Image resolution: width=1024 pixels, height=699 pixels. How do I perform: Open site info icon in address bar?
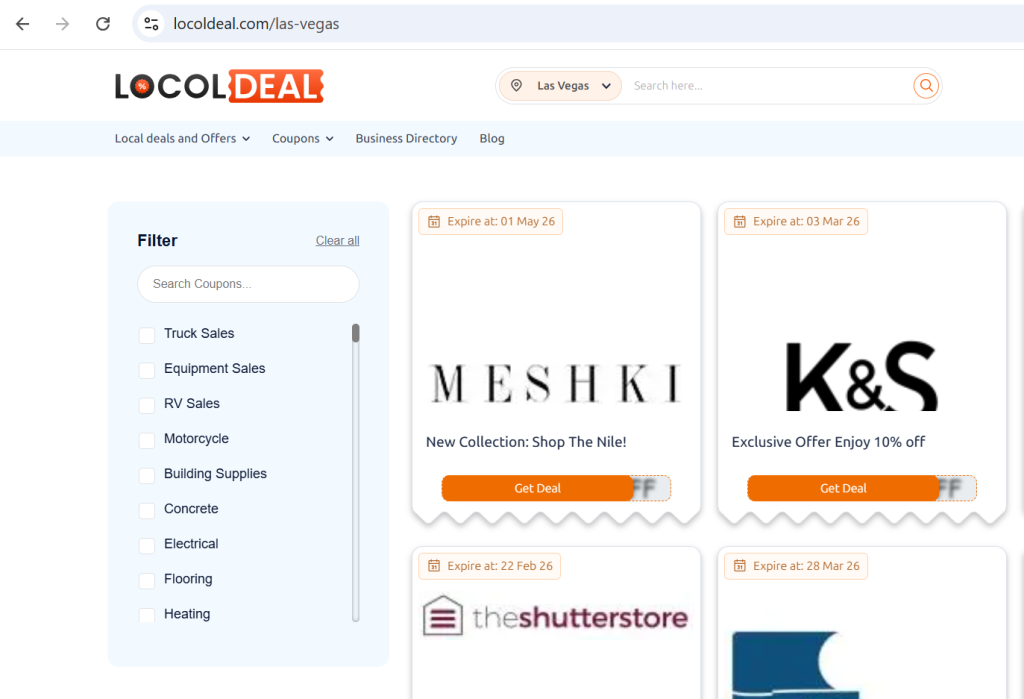pyautogui.click(x=151, y=24)
